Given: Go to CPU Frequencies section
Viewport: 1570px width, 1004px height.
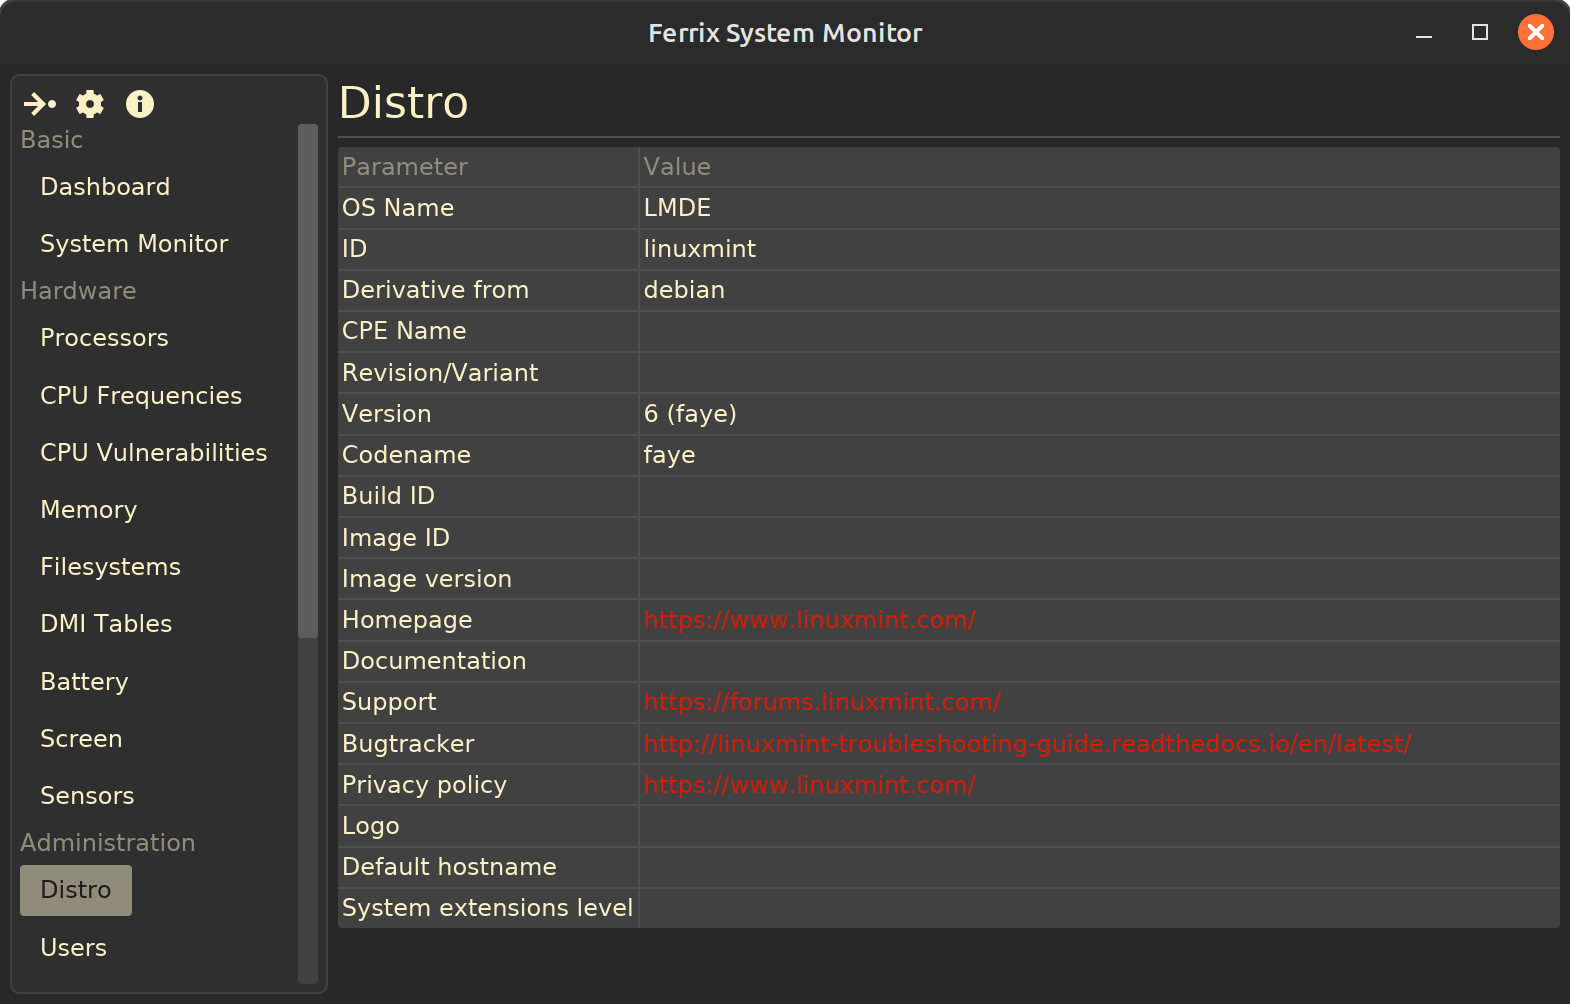Looking at the screenshot, I should [x=141, y=396].
